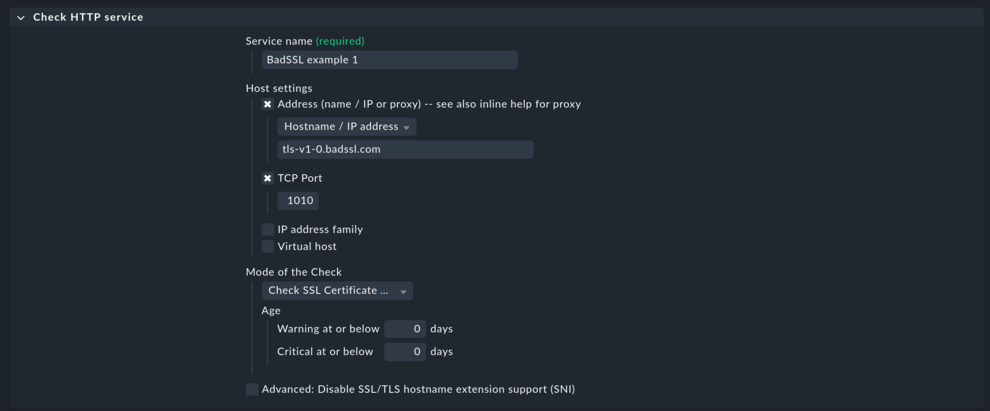Click the Virtual host label

click(x=307, y=247)
